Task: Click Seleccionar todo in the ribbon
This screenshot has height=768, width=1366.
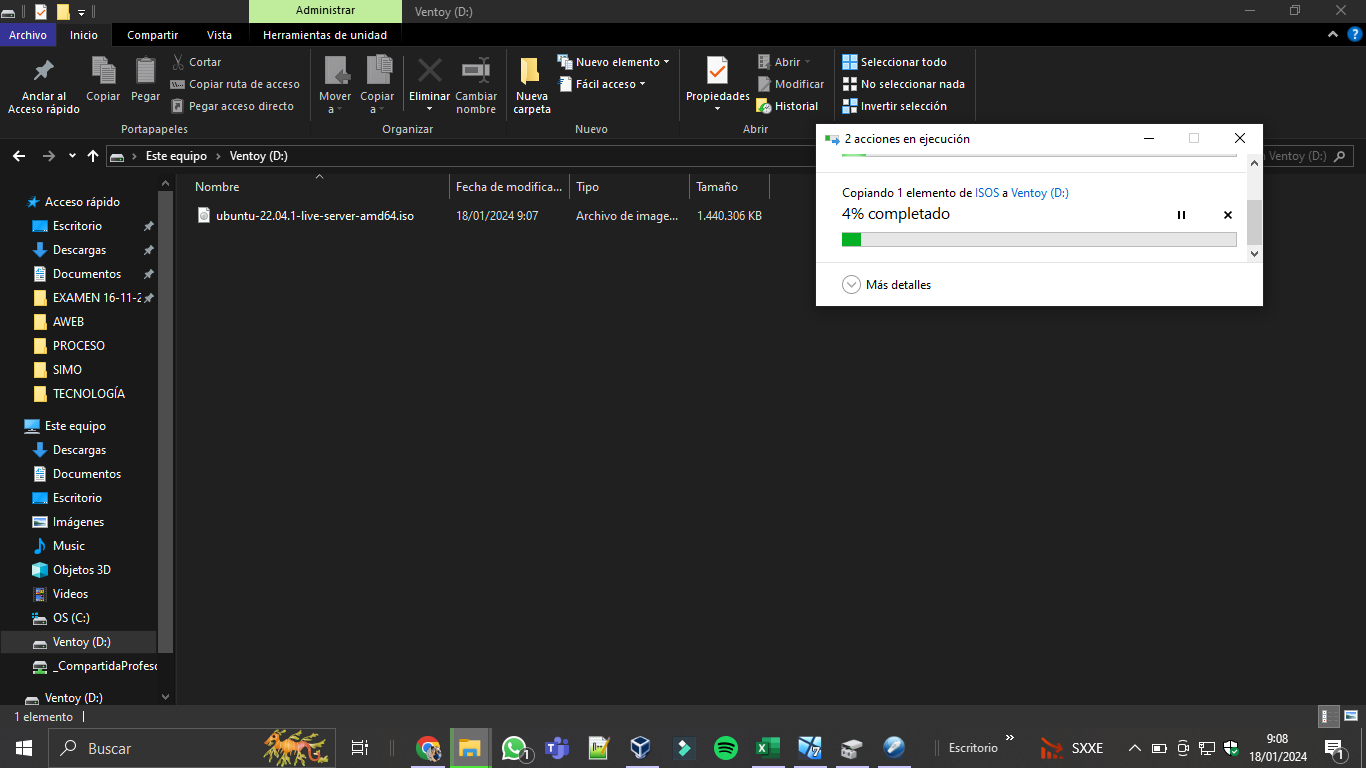Action: tap(894, 62)
